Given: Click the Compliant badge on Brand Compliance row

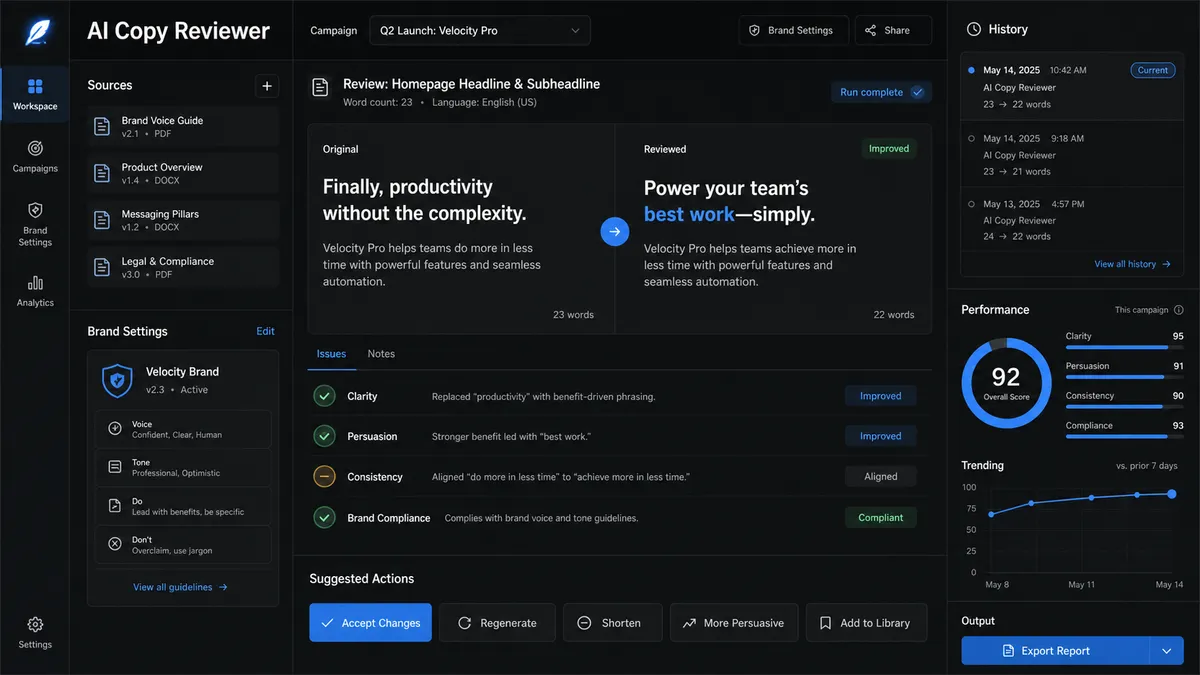Looking at the screenshot, I should click(x=880, y=518).
